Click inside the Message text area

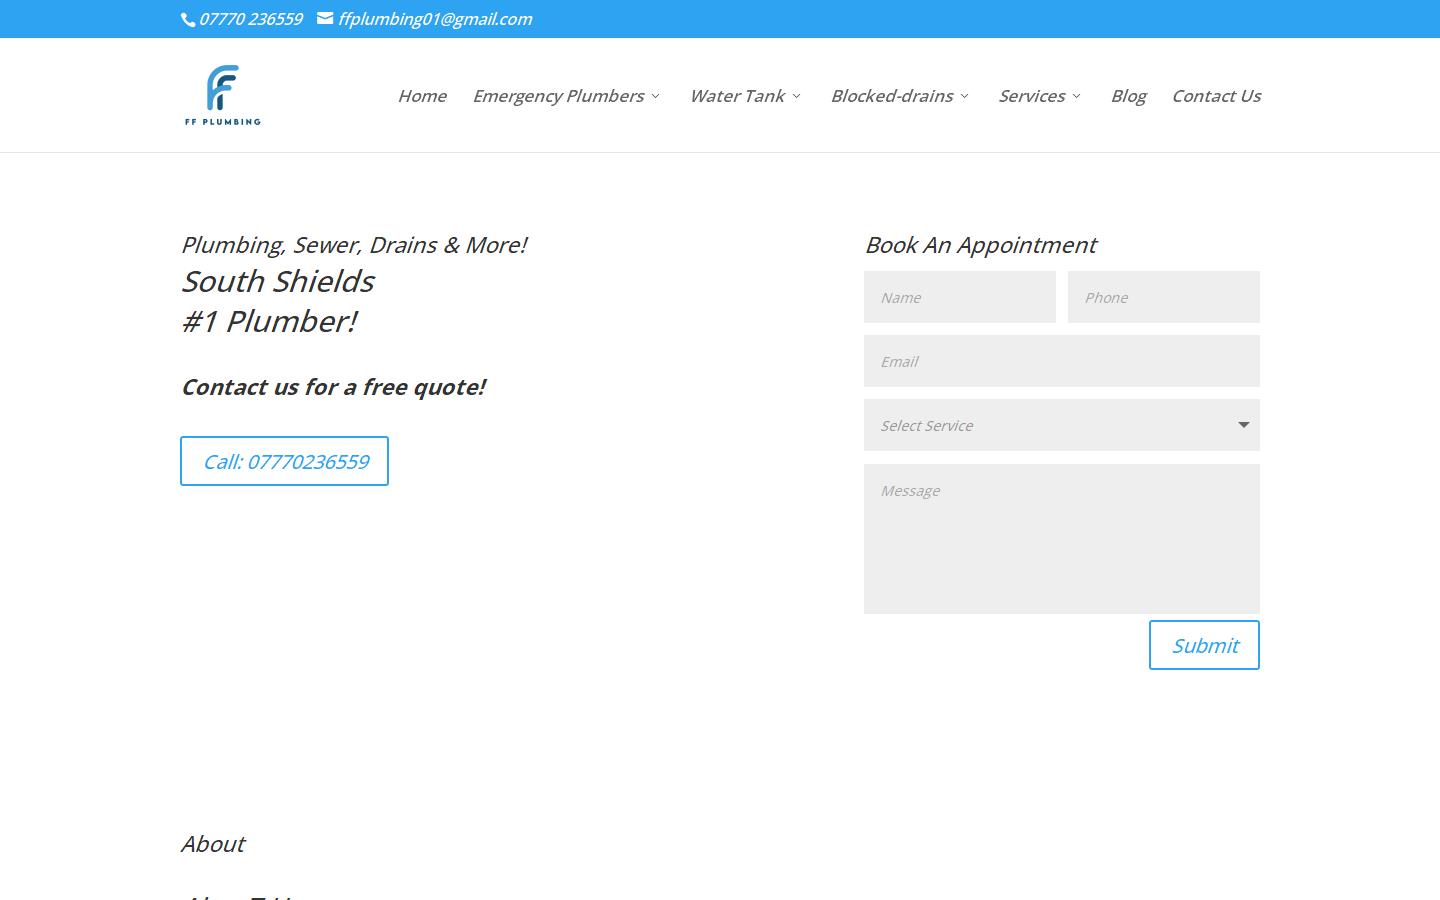[x=1061, y=538]
